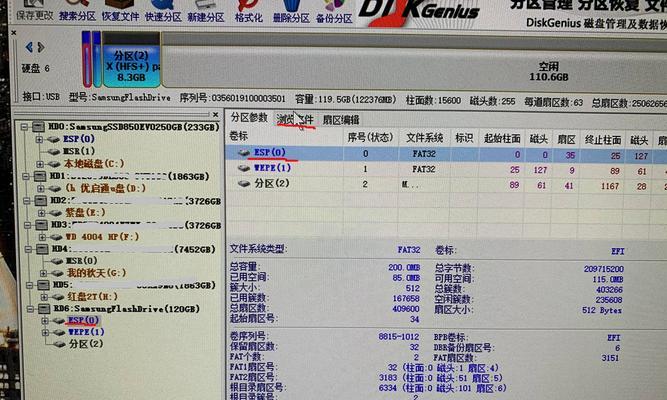667x400 pixels.
Task: Click the 序号(状态) column header
Action: (x=370, y=137)
